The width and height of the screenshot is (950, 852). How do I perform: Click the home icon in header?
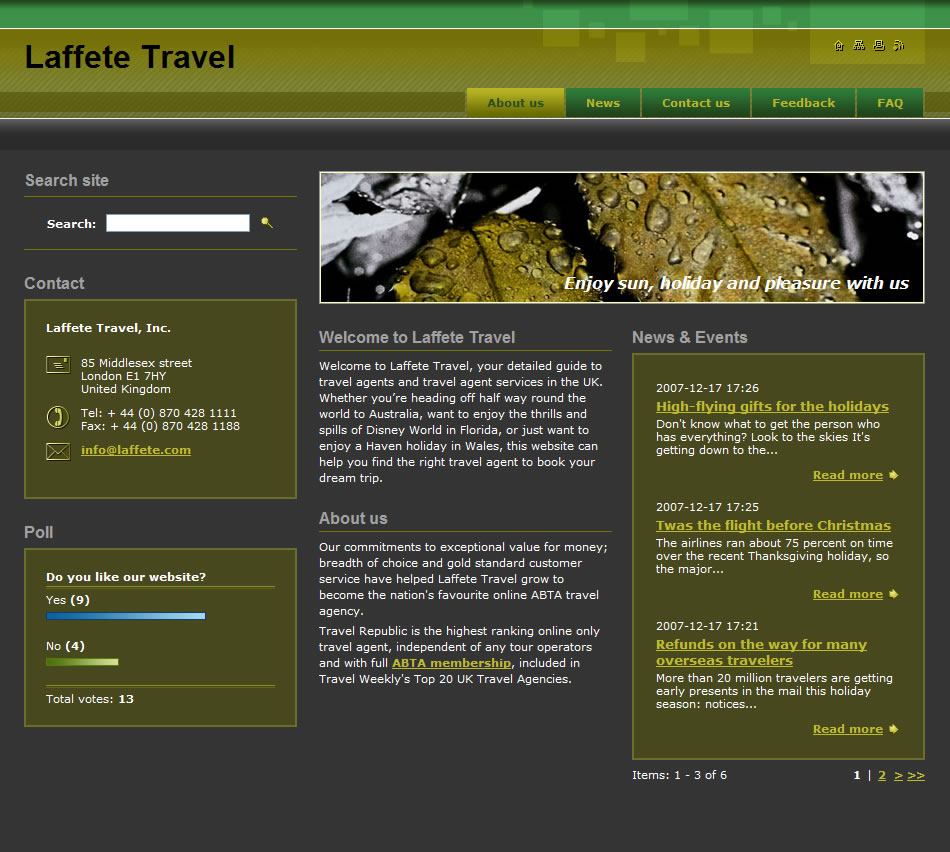839,45
